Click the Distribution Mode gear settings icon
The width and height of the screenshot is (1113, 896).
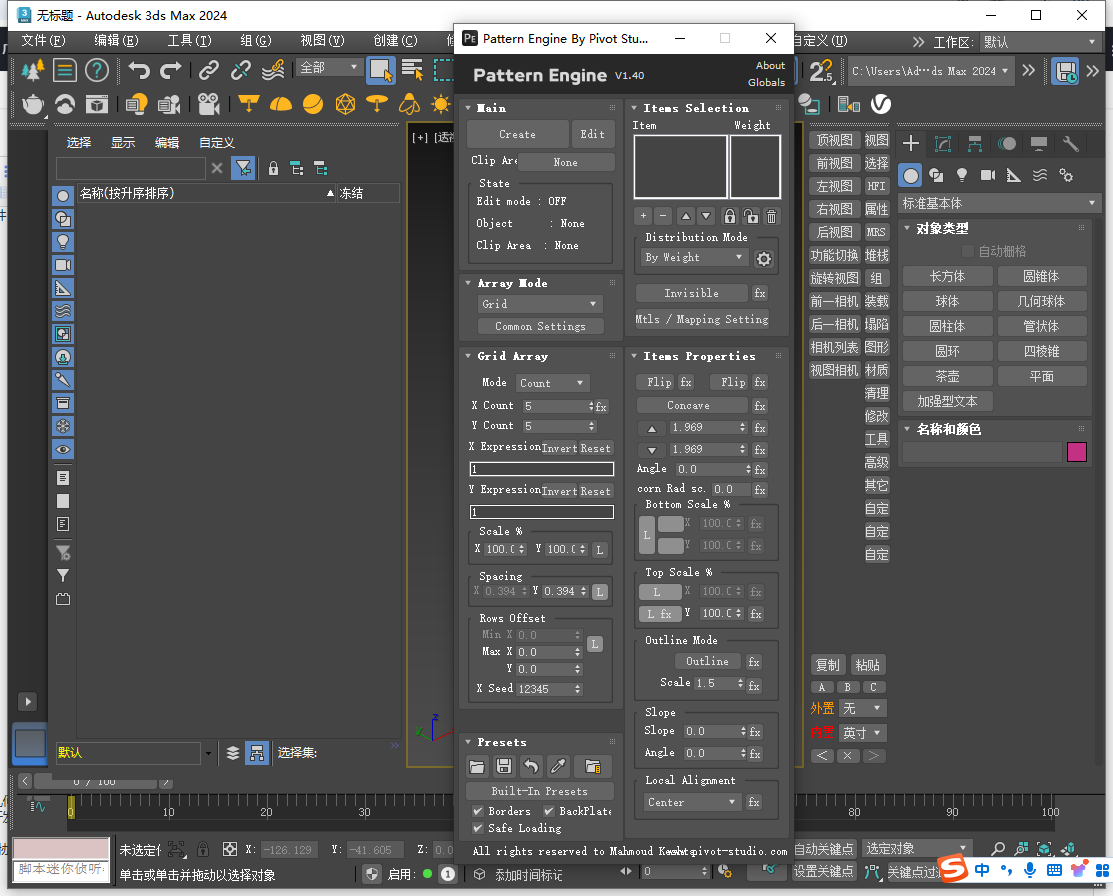(x=764, y=259)
